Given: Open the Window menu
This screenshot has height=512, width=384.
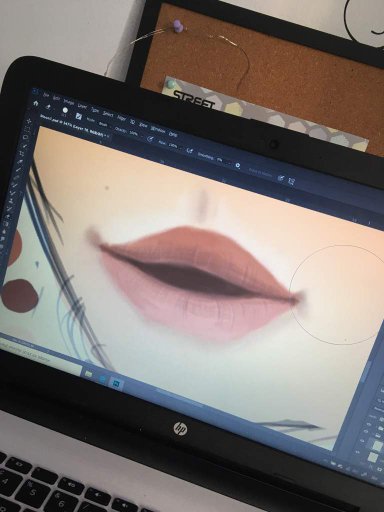Looking at the screenshot, I should point(157,129).
